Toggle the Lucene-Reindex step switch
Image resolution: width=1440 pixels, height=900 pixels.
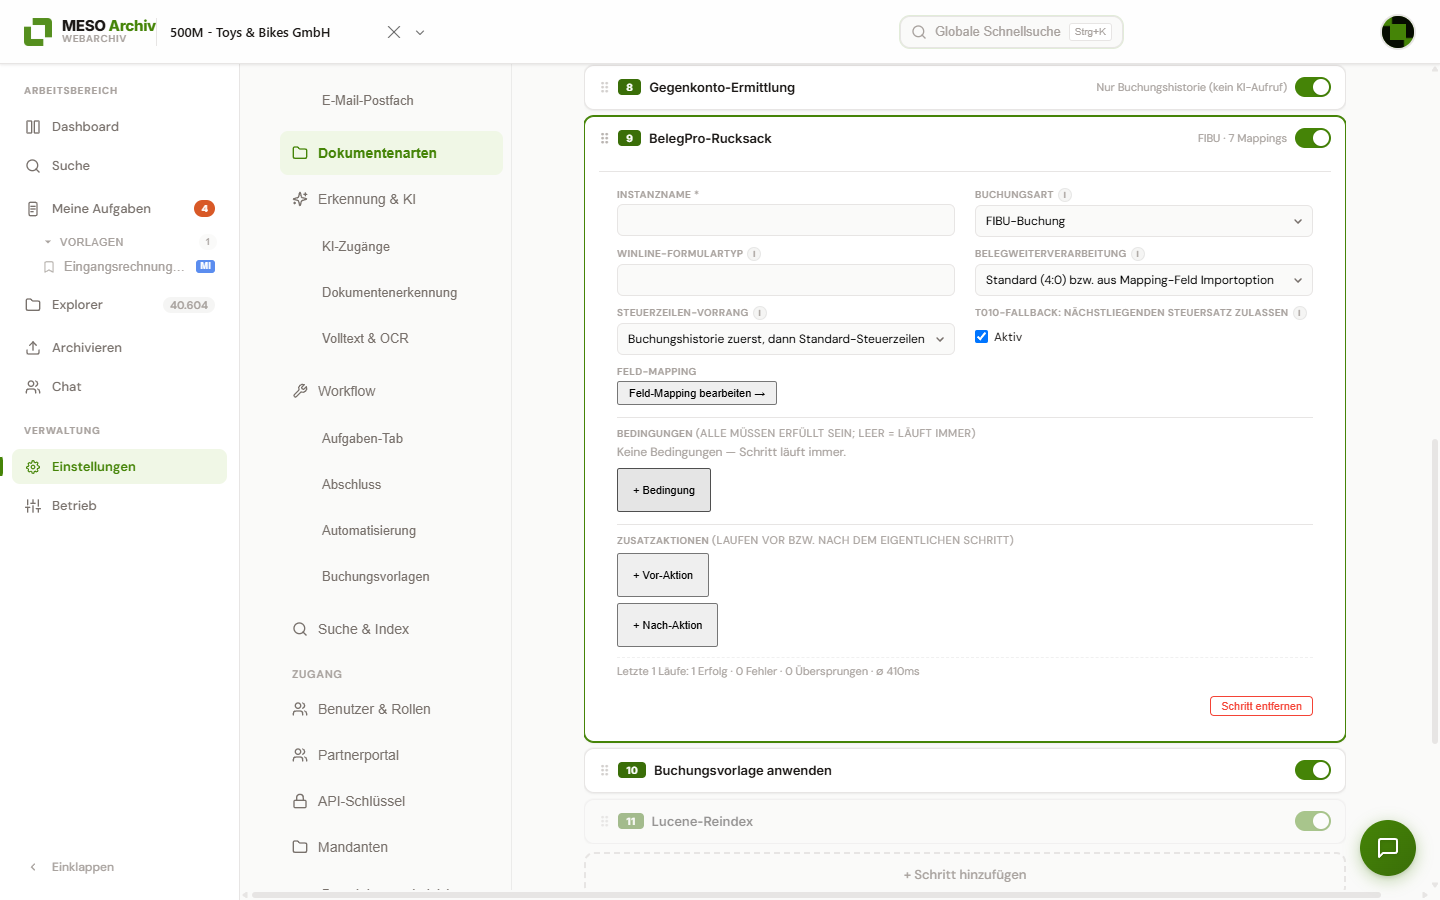[1313, 821]
